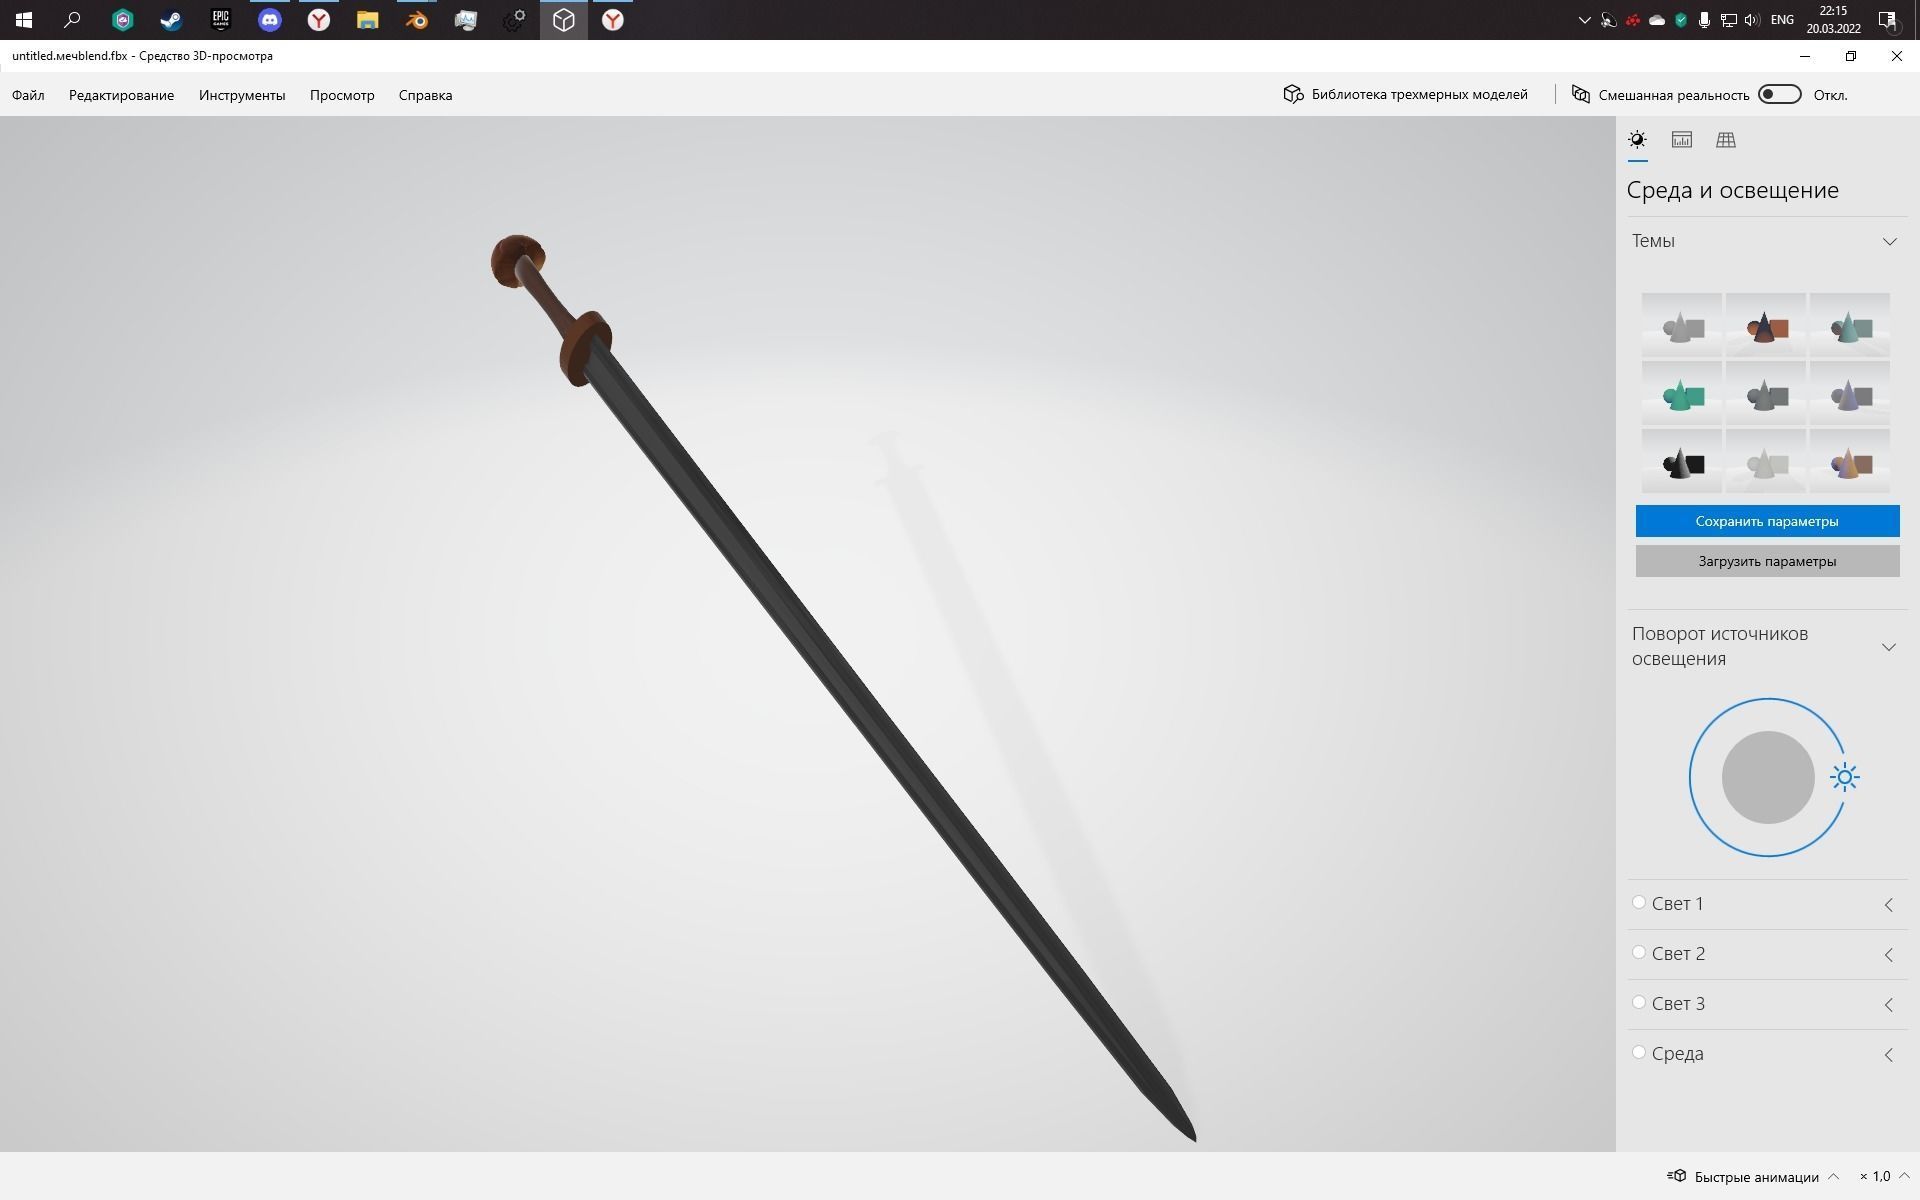Expand the Среда settings chevron
The image size is (1920, 1200).
pyautogui.click(x=1888, y=1054)
